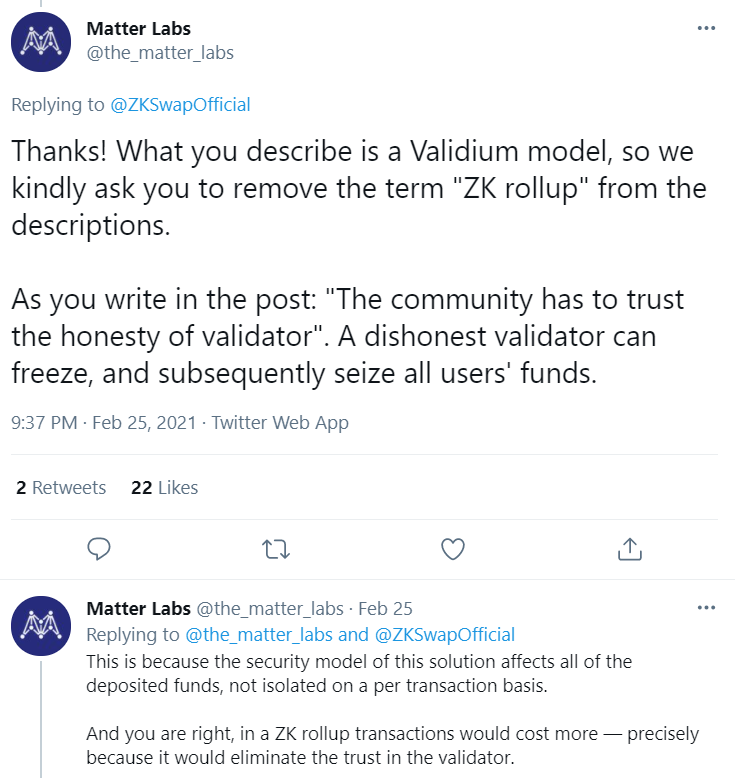Click @ZKSwapOfficial mention in reply tweet
Screen dimensions: 735x778
(x=445, y=635)
